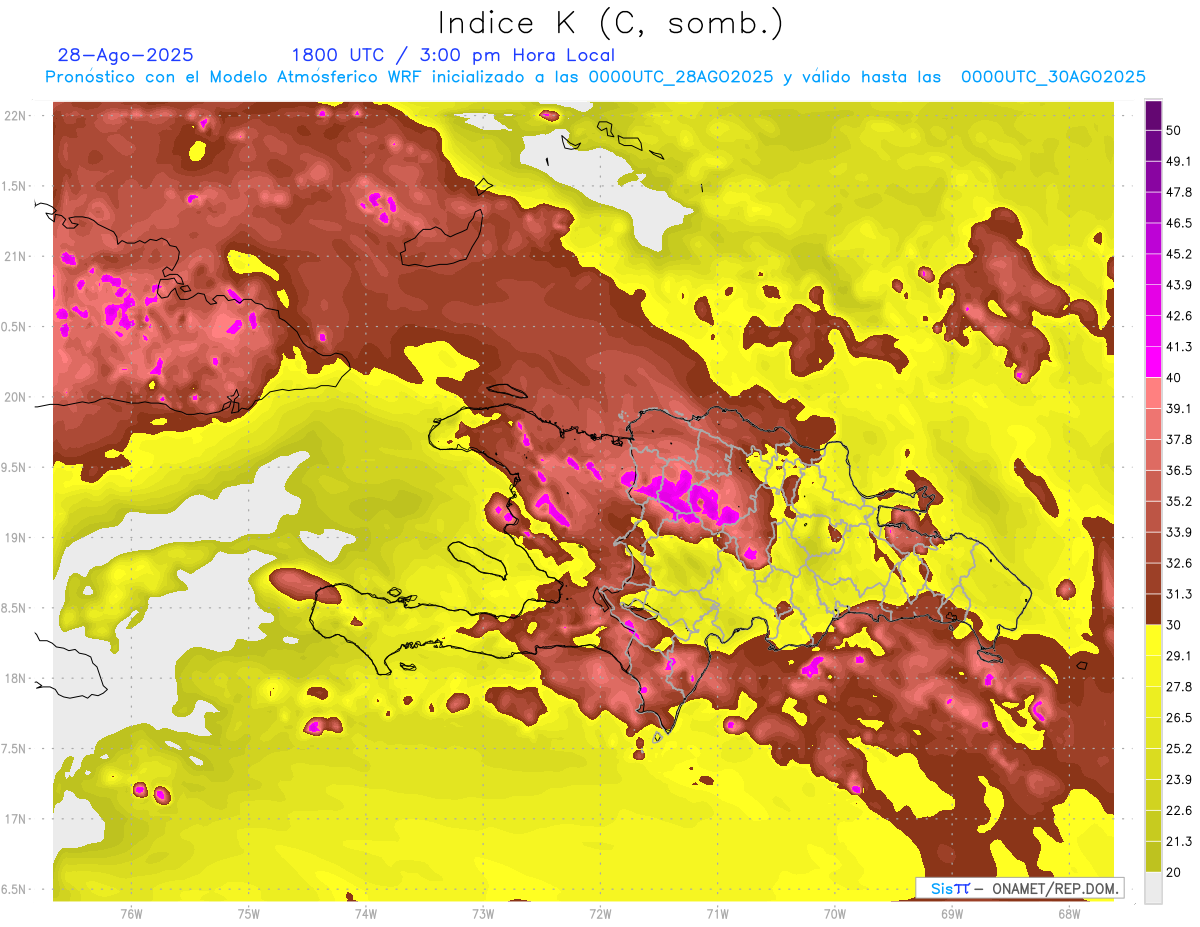Click the colorbar value '32.6'
This screenshot has width=1200, height=927.
coord(1179,563)
